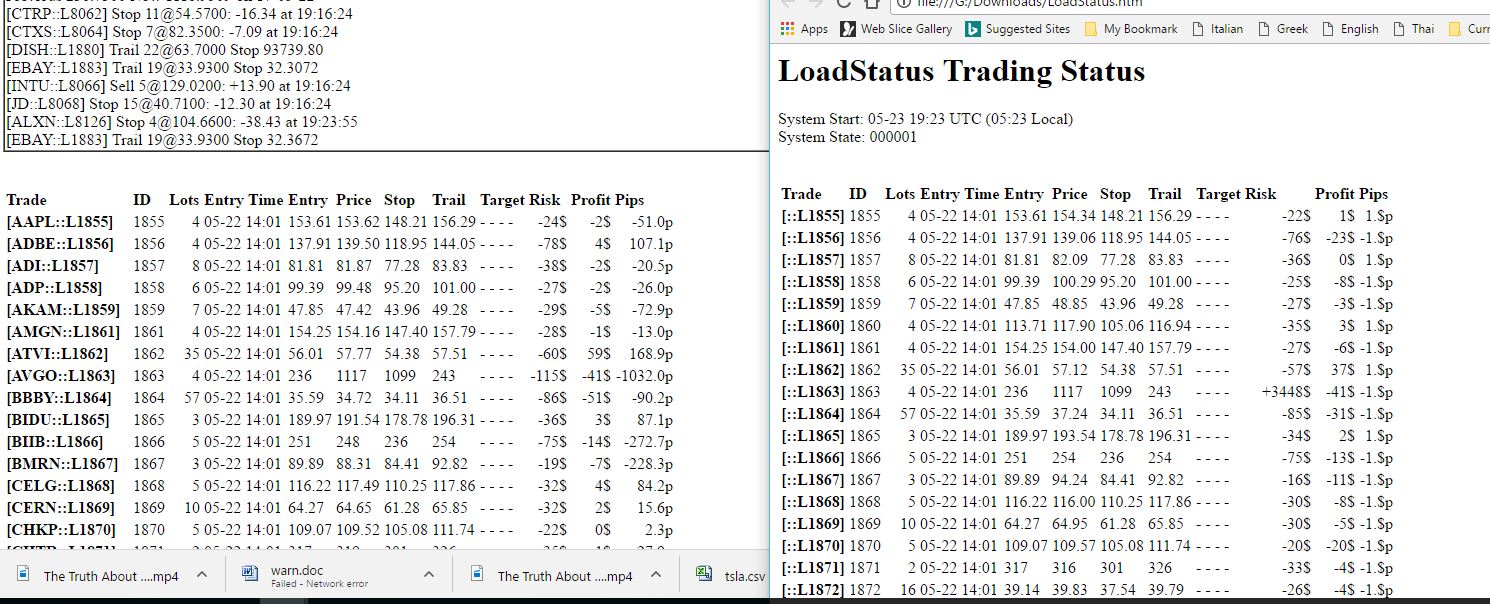Viewport: 1490px width, 604px height.
Task: Click the Bing icon for Suggested Sites
Action: pyautogui.click(x=973, y=29)
